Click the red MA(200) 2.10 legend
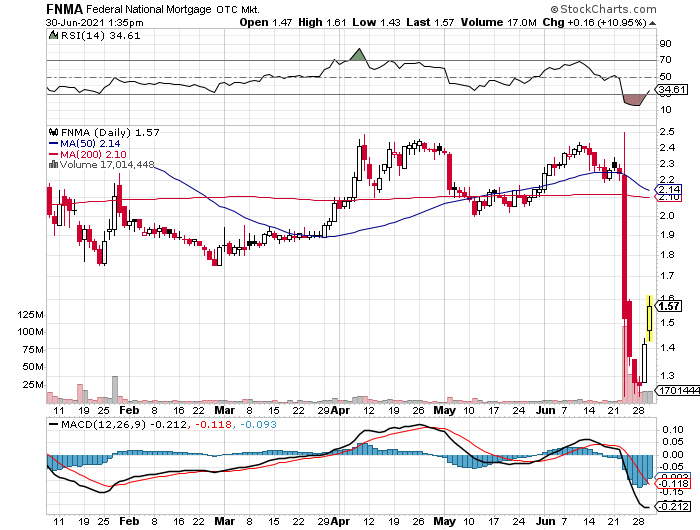This screenshot has width=700, height=530. (x=88, y=154)
